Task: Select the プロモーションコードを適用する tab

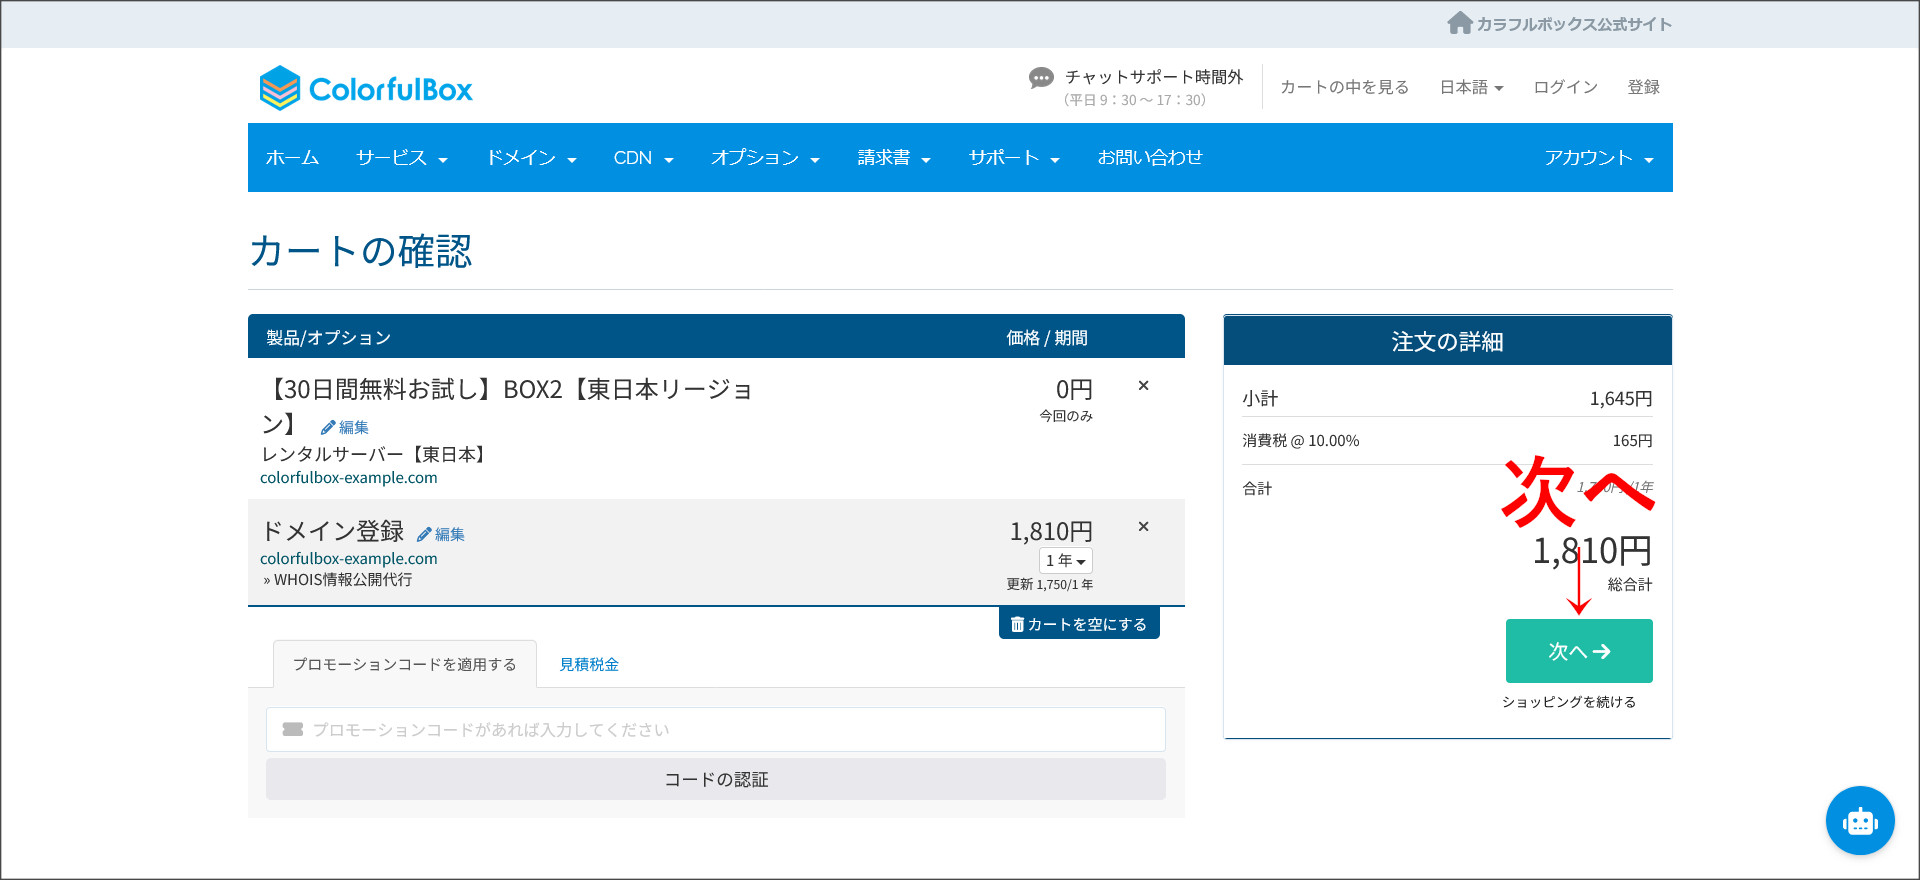Action: [x=404, y=665]
